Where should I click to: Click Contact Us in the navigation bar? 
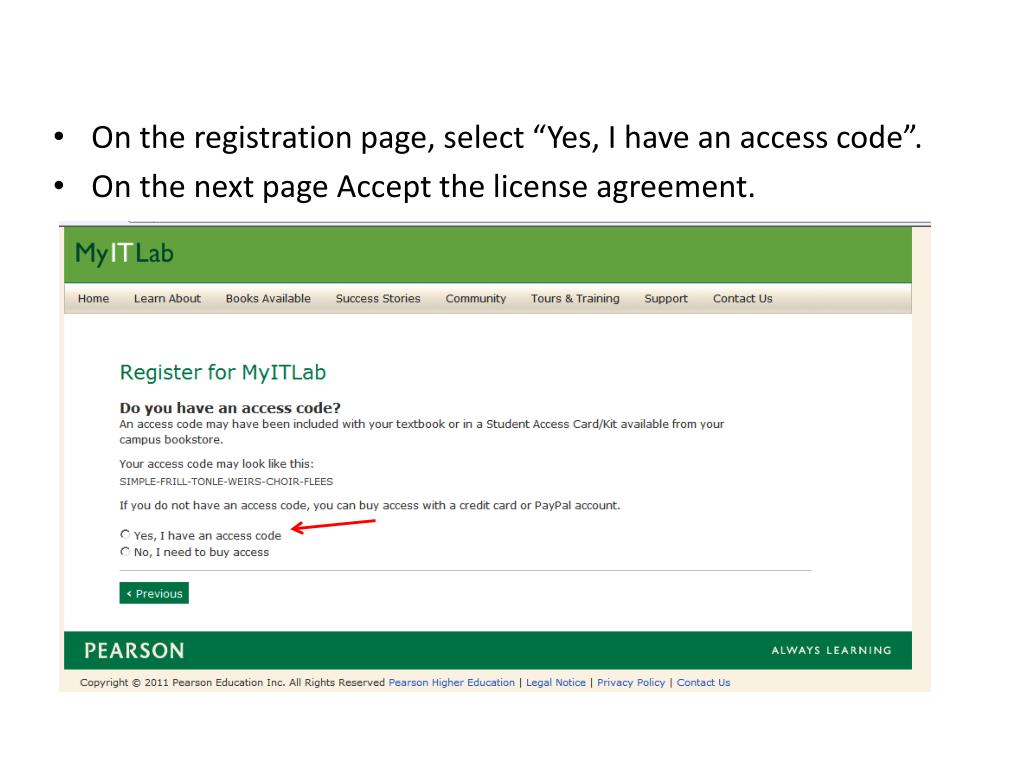click(743, 298)
